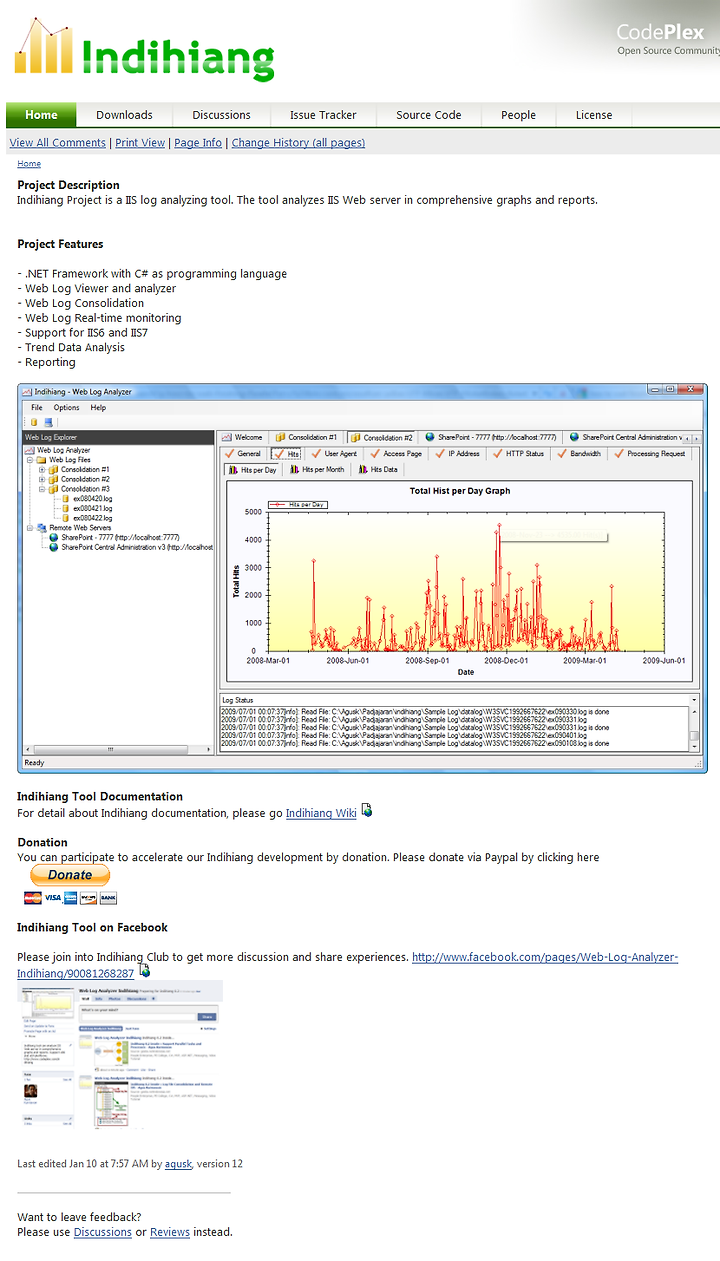
Task: Collapse the Web Log Files node
Action: point(30,460)
